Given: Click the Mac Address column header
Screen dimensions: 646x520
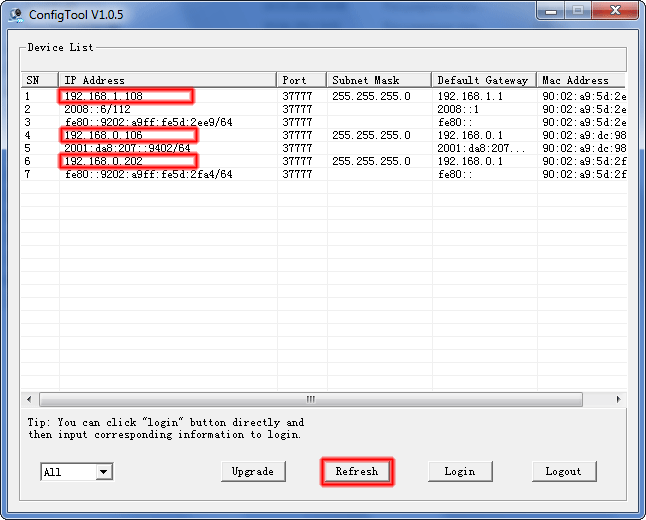Looking at the screenshot, I should [x=582, y=80].
